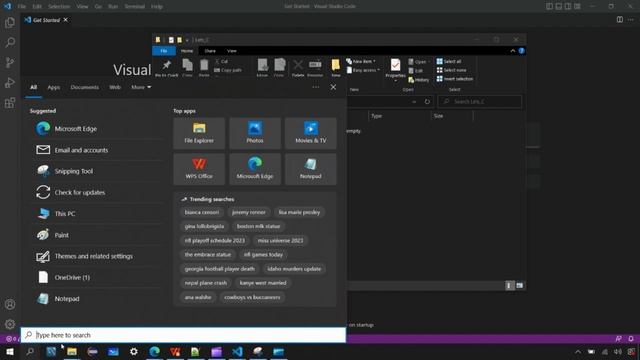Click Type here to search box

coord(183,335)
